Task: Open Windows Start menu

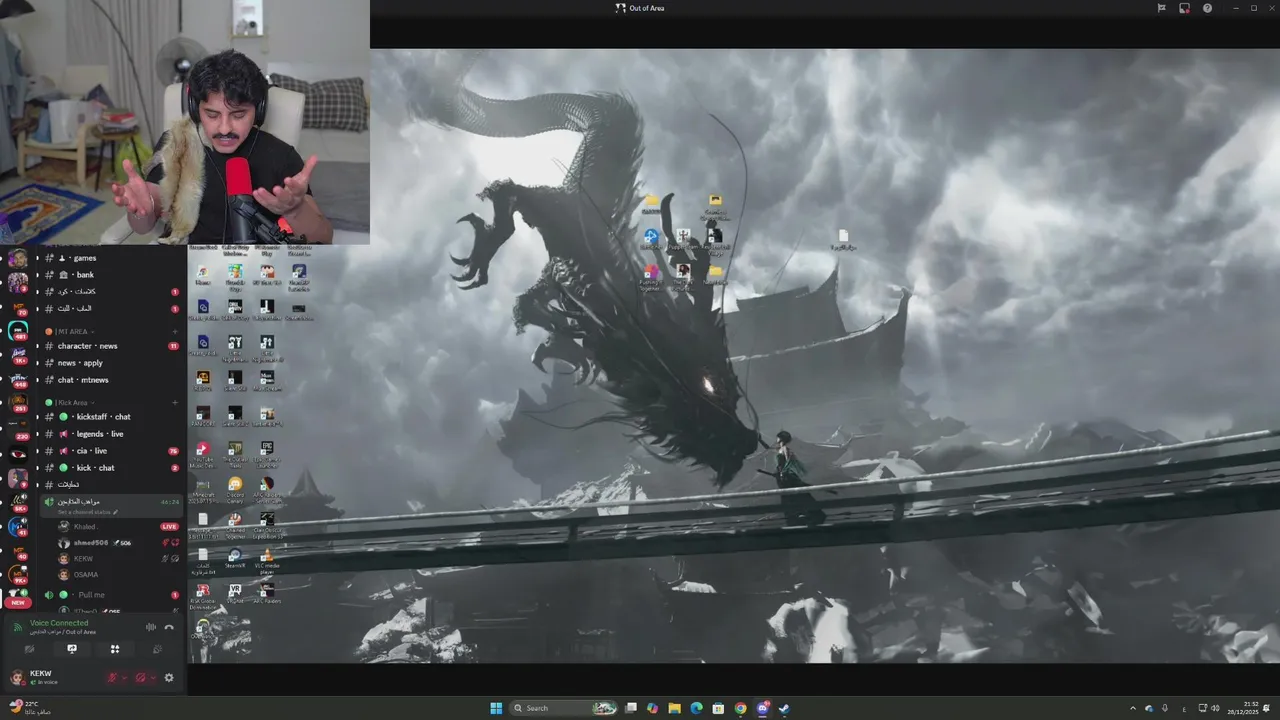Action: (x=496, y=708)
